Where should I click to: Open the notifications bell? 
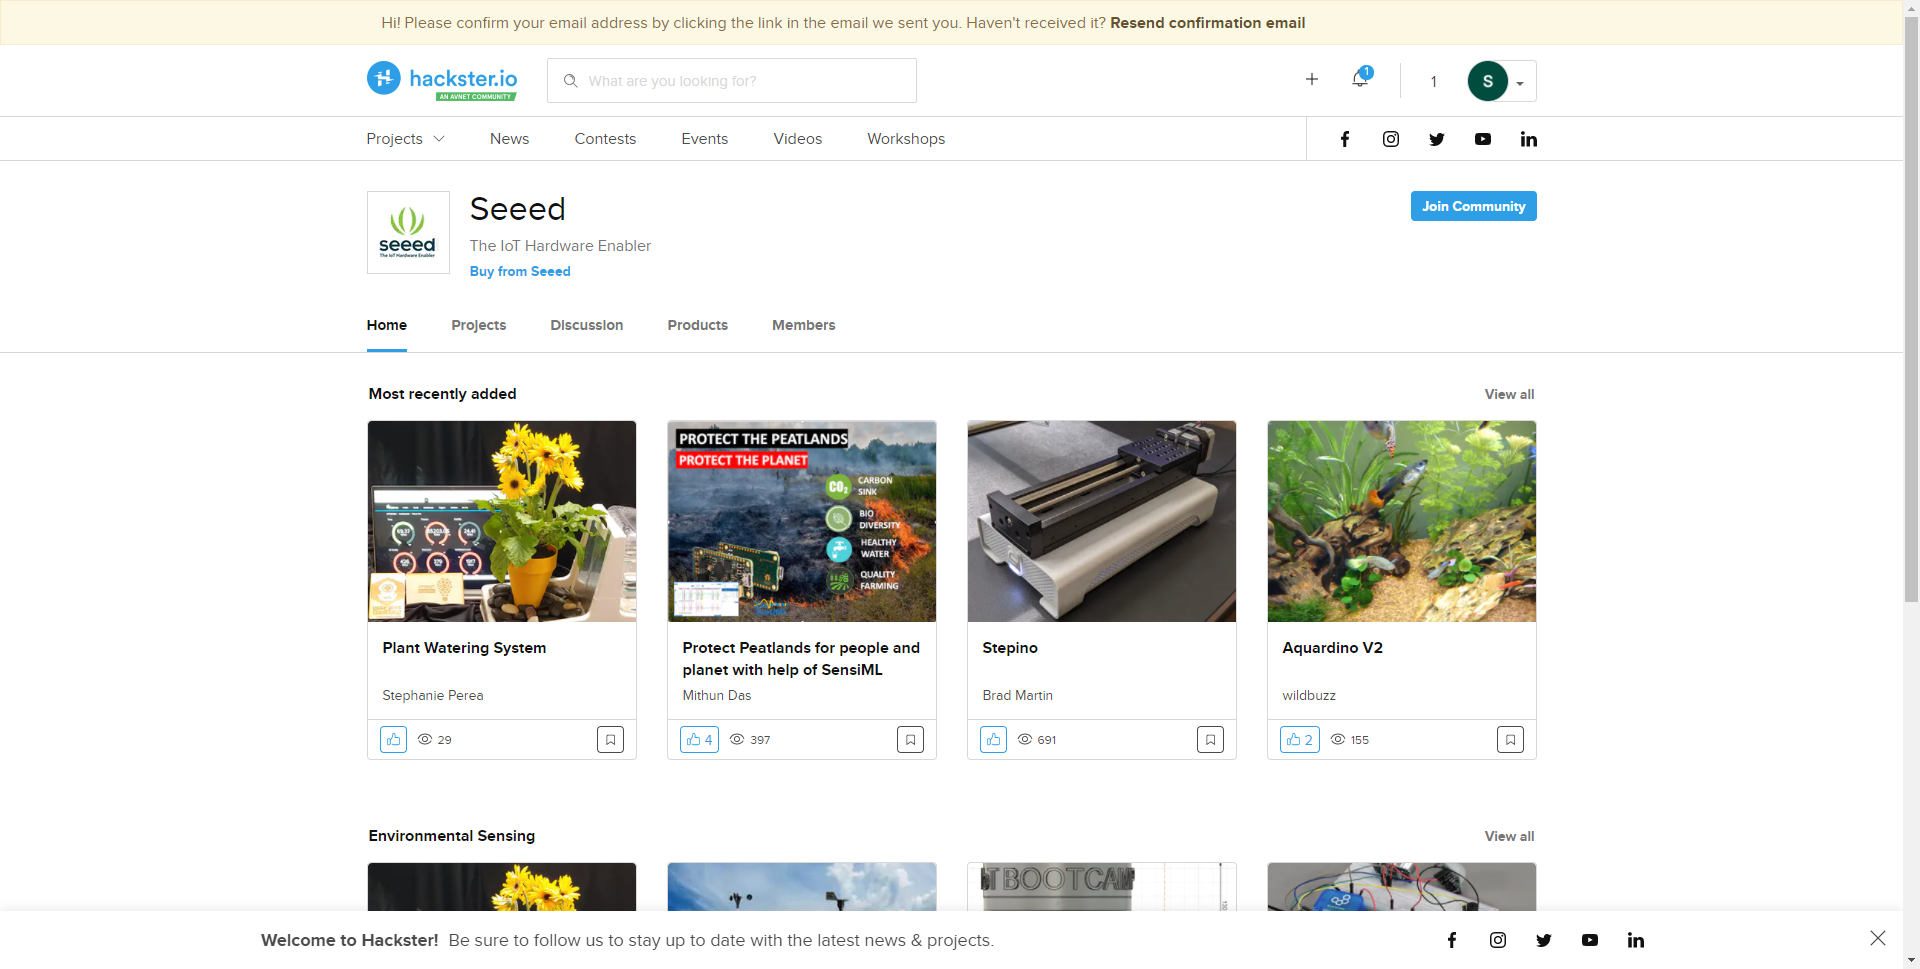[1360, 78]
